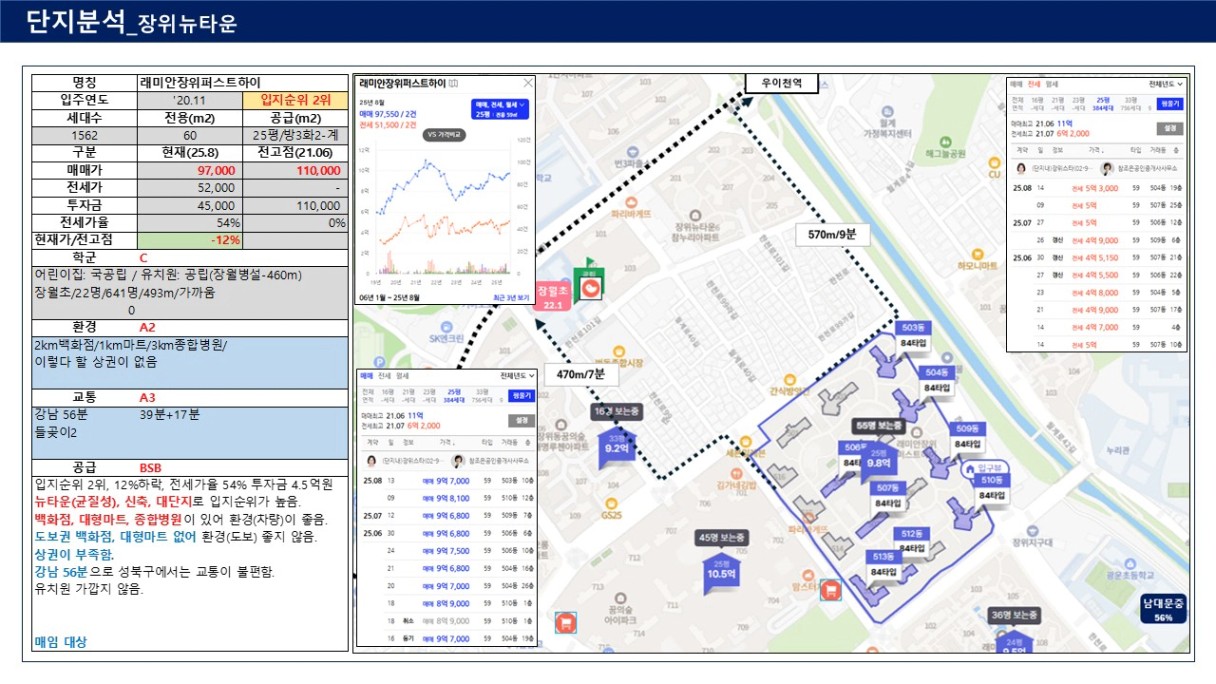Click 전세 4억 5,150 갱신 row
The width and height of the screenshot is (1216, 684).
1097,257
